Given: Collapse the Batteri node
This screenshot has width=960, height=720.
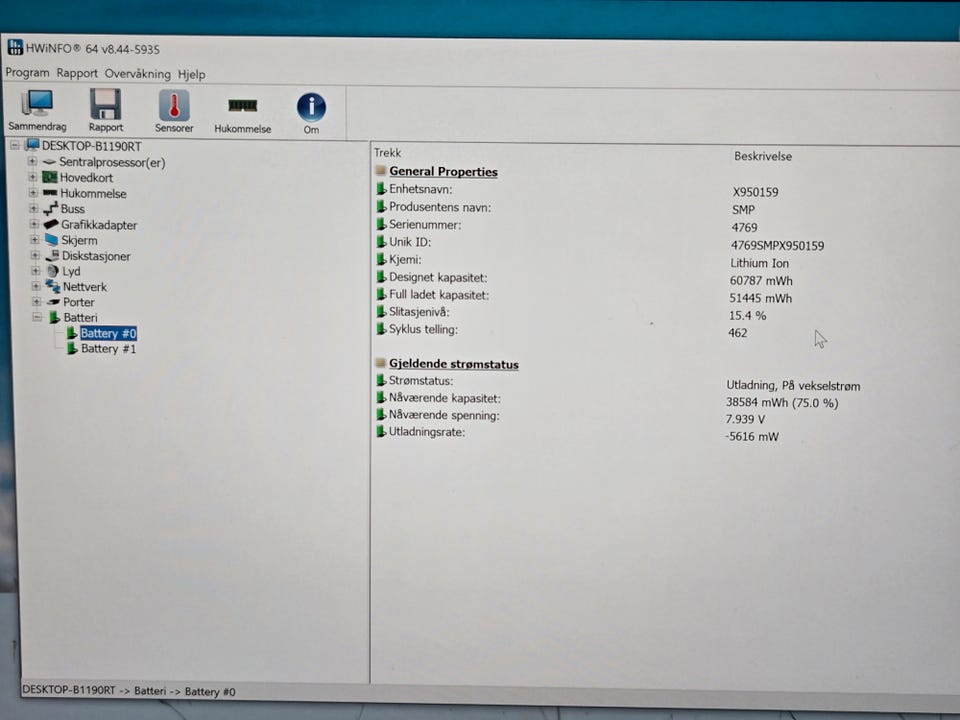Looking at the screenshot, I should click(x=37, y=317).
